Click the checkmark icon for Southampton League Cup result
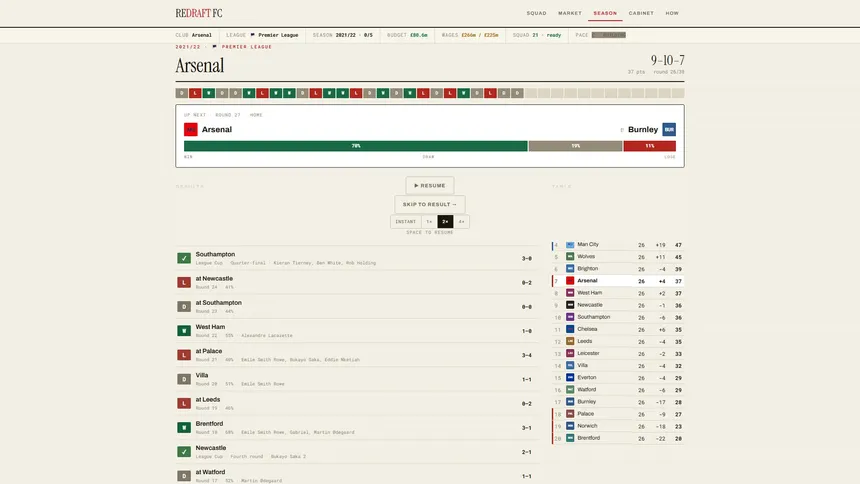Screen dimensions: 860x484 tap(184, 258)
